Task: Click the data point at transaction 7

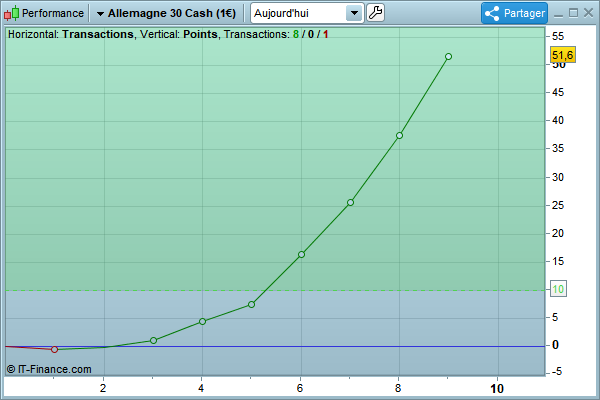Action: (351, 202)
